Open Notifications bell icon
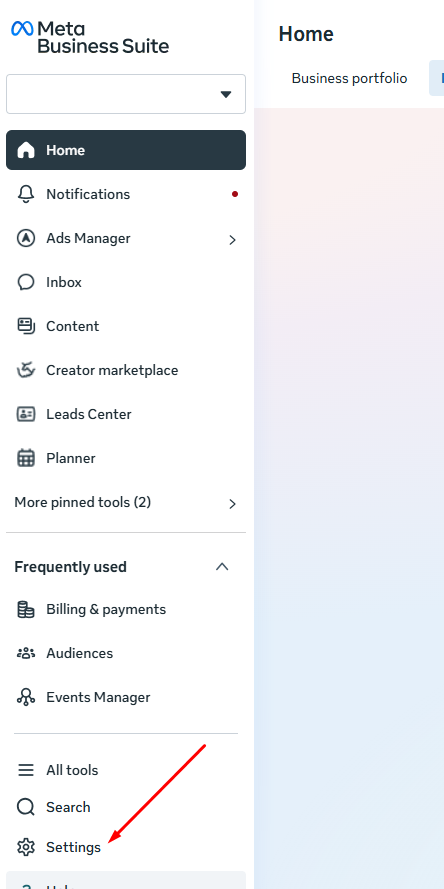 click(26, 194)
